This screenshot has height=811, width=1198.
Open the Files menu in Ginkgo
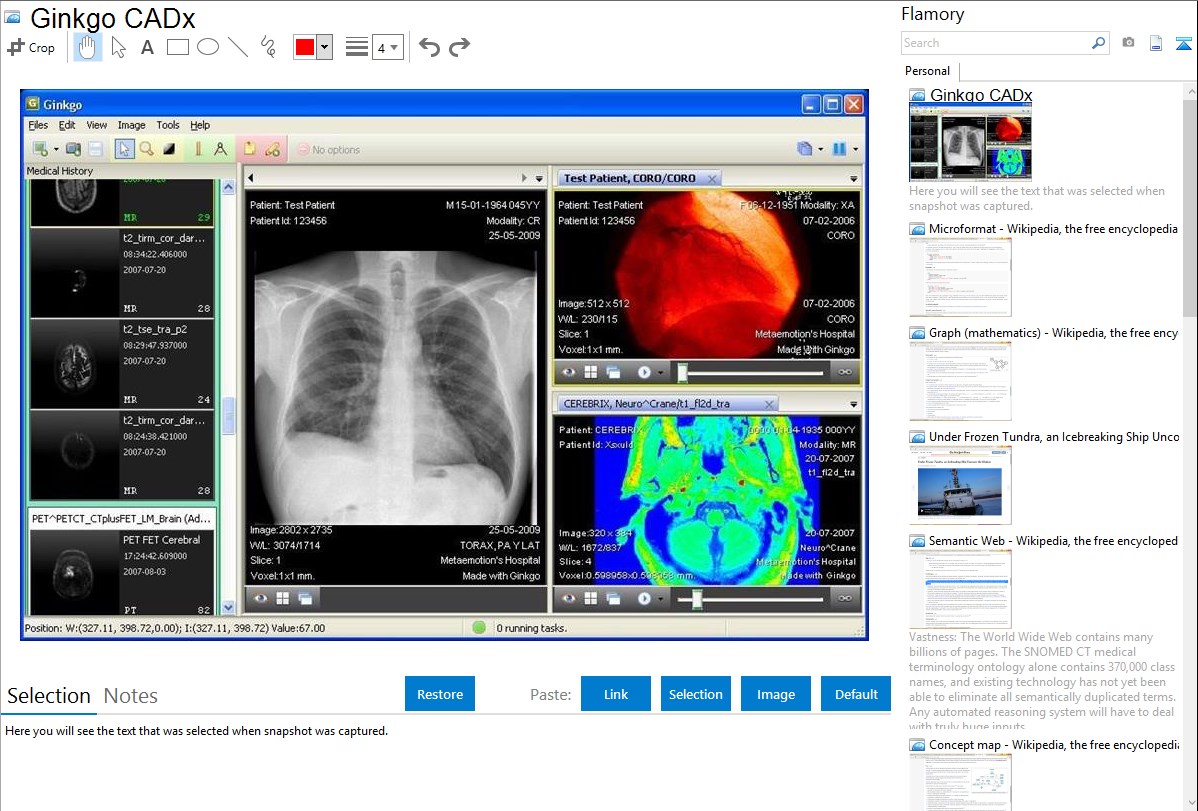point(38,125)
